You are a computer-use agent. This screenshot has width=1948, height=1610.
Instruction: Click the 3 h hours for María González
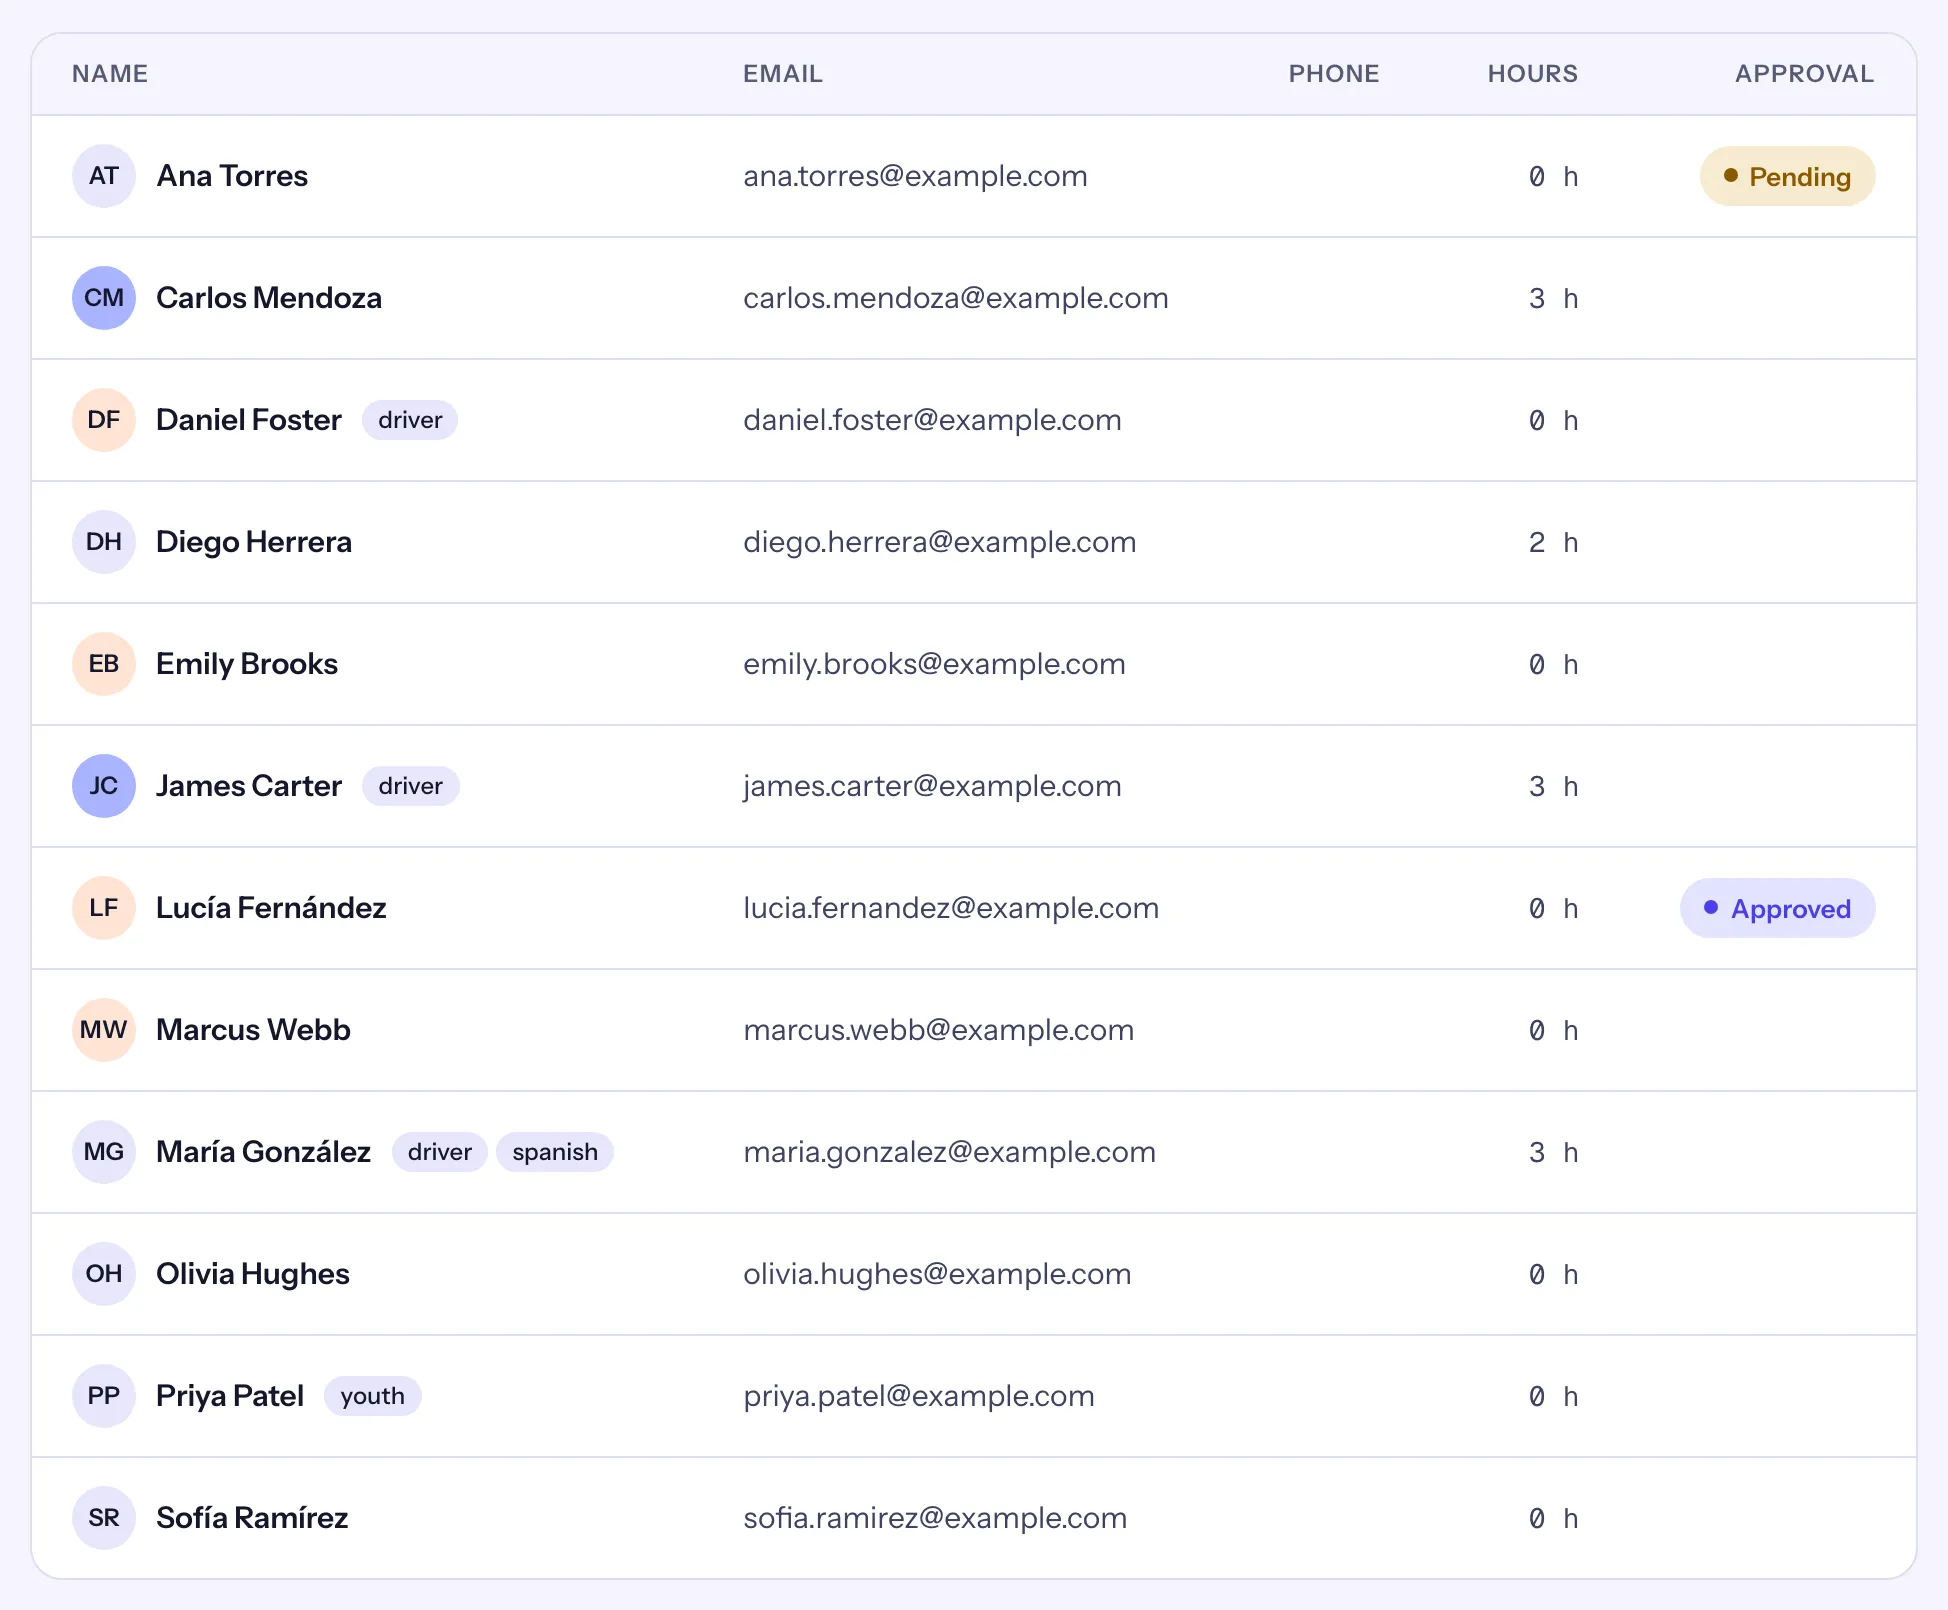click(x=1553, y=1152)
